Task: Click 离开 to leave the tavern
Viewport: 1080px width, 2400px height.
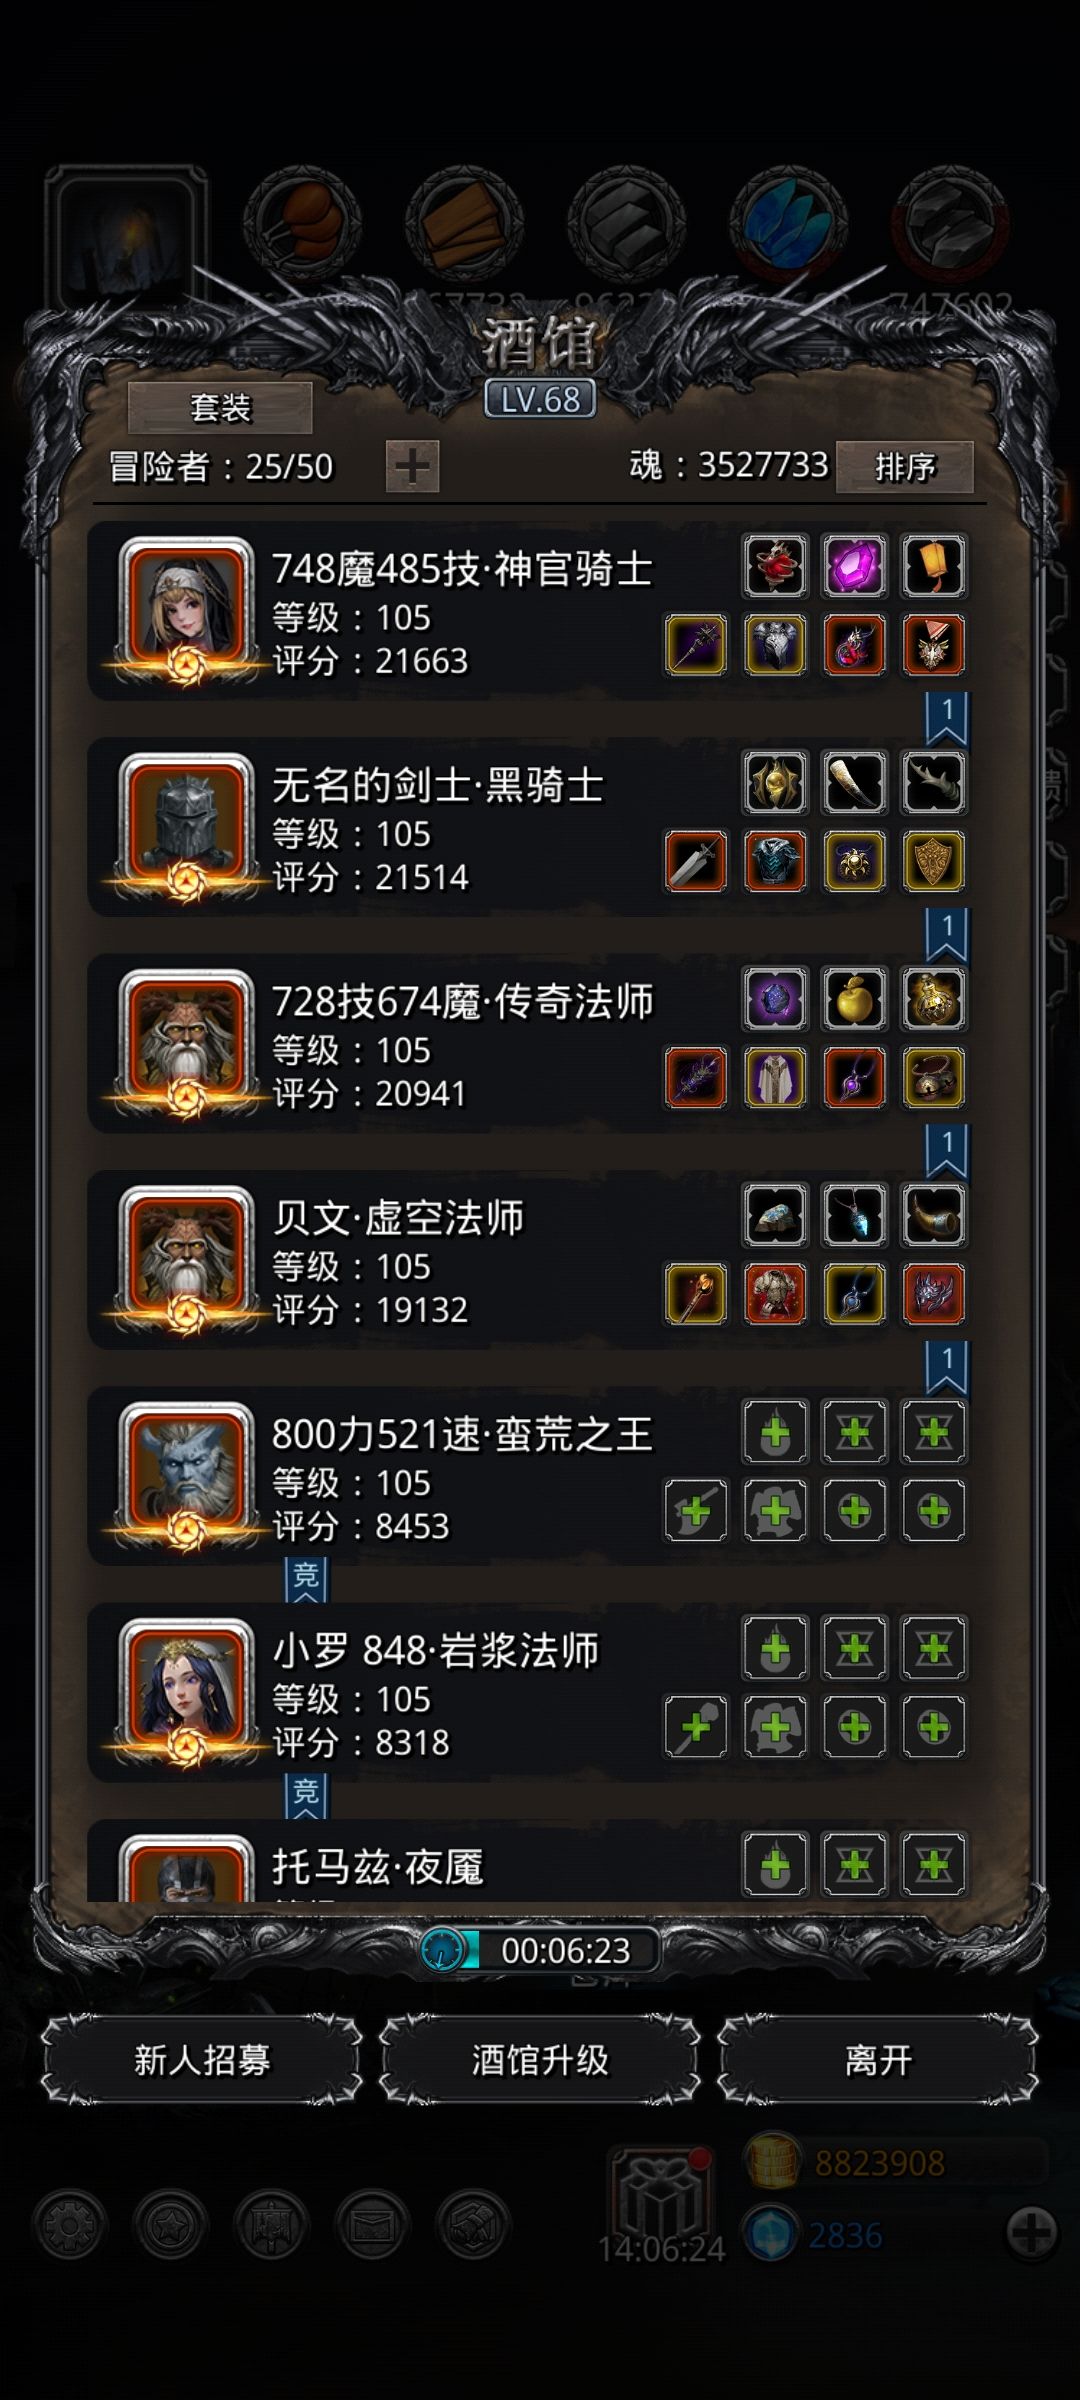Action: click(x=878, y=2060)
